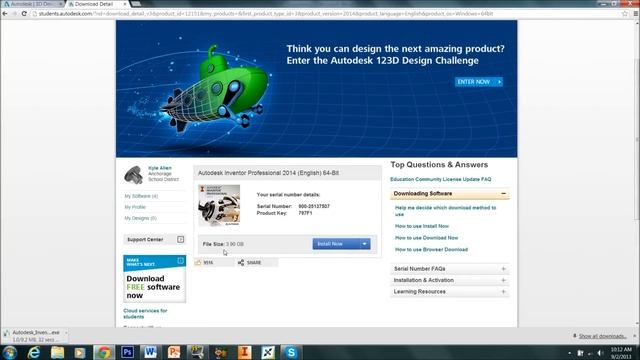The image size is (640, 360).
Task: Close the downloads bar
Action: [x=635, y=336]
